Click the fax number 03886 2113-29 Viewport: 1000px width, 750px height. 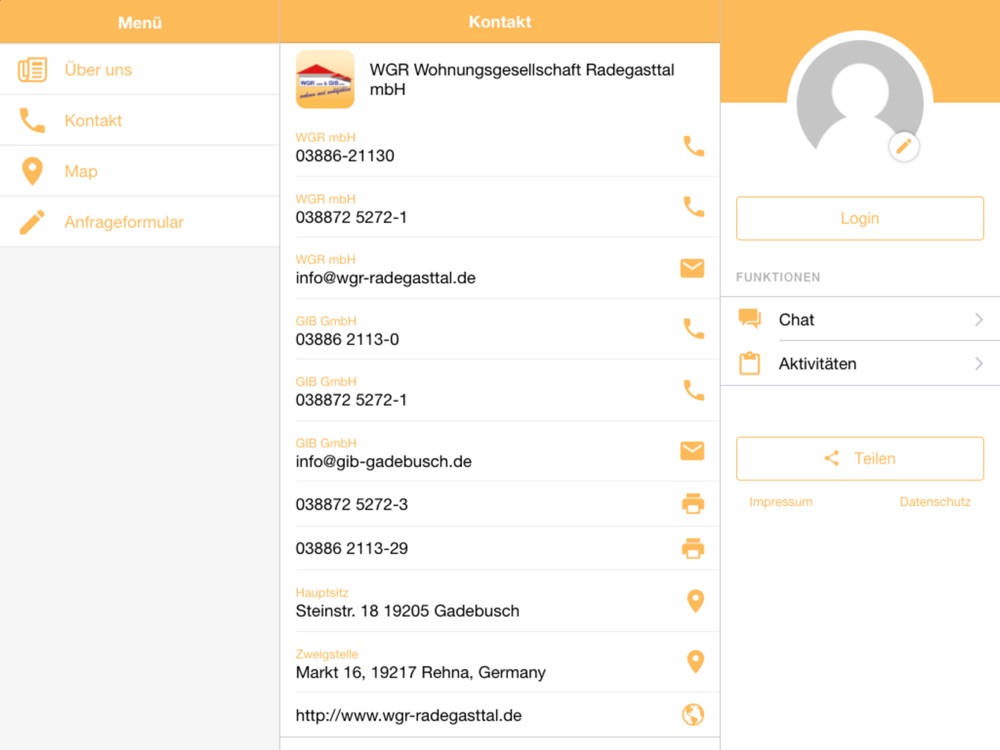pos(352,548)
